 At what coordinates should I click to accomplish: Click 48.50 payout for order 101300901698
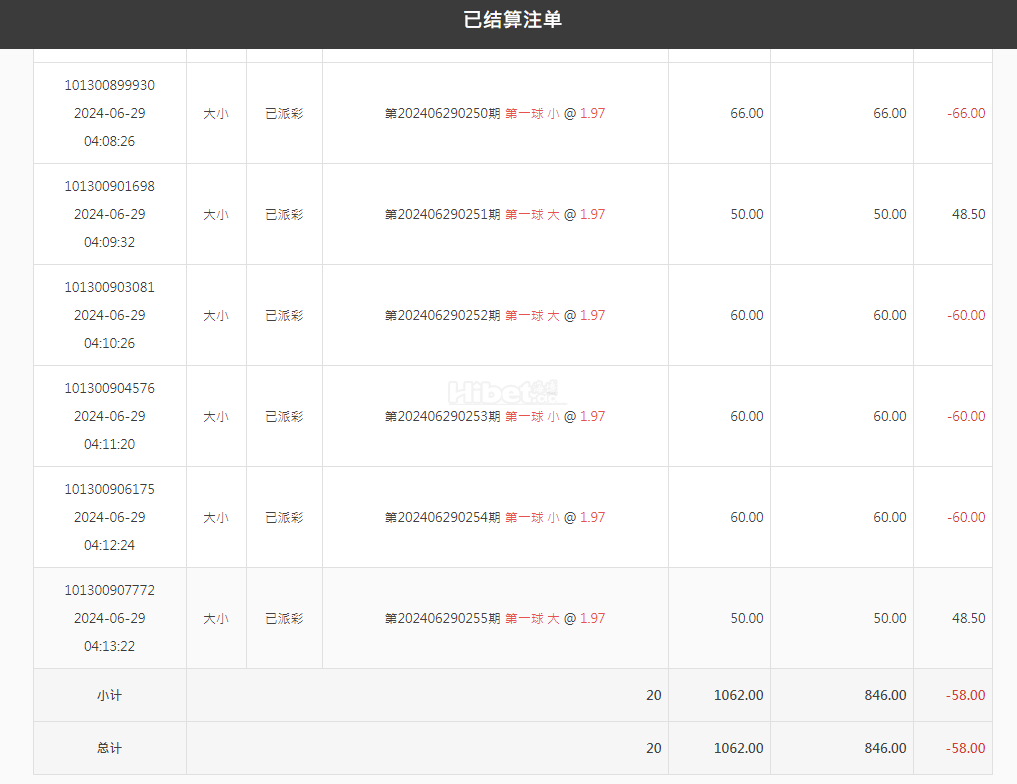click(x=968, y=215)
